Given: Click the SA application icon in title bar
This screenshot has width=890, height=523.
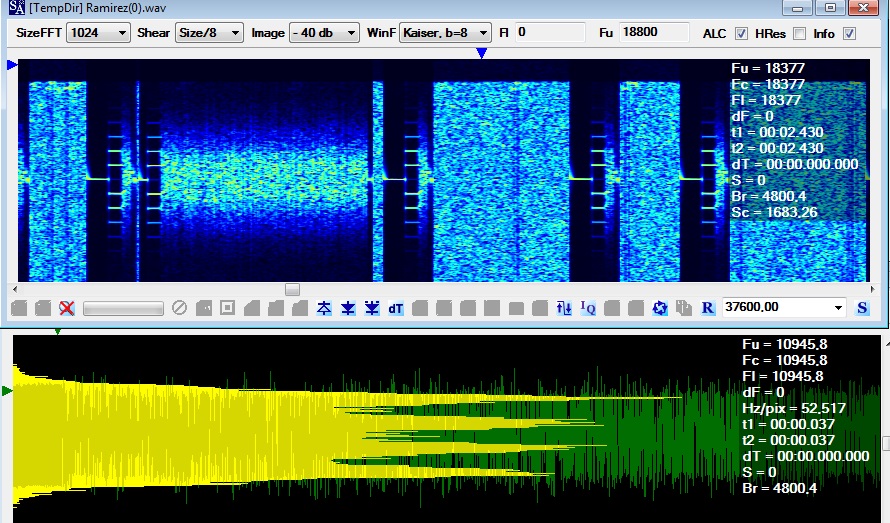Looking at the screenshot, I should [16, 7].
